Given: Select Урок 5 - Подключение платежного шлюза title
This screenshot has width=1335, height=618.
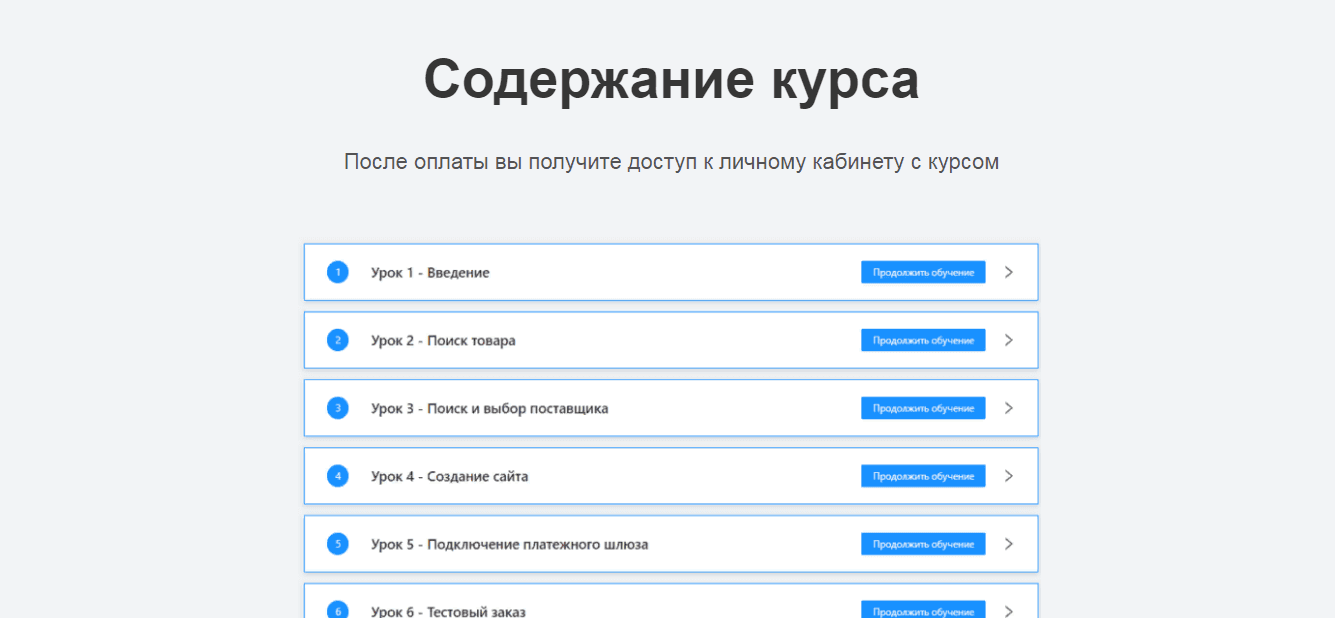Looking at the screenshot, I should point(509,545).
